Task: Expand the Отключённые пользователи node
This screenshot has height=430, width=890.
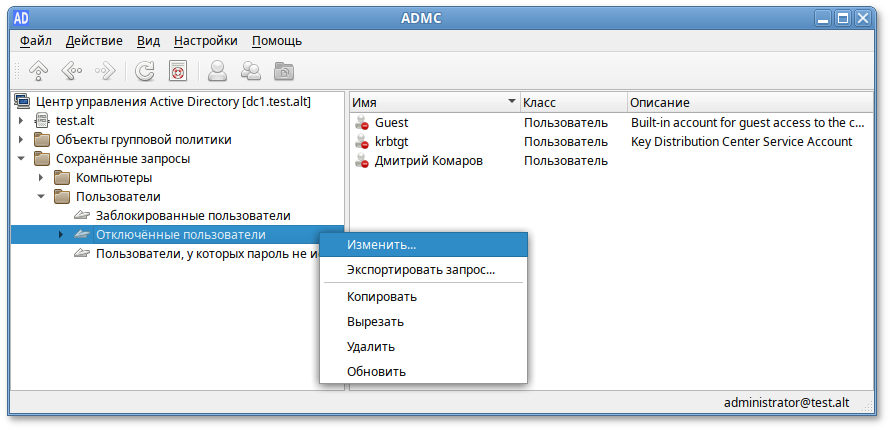Action: (61, 235)
